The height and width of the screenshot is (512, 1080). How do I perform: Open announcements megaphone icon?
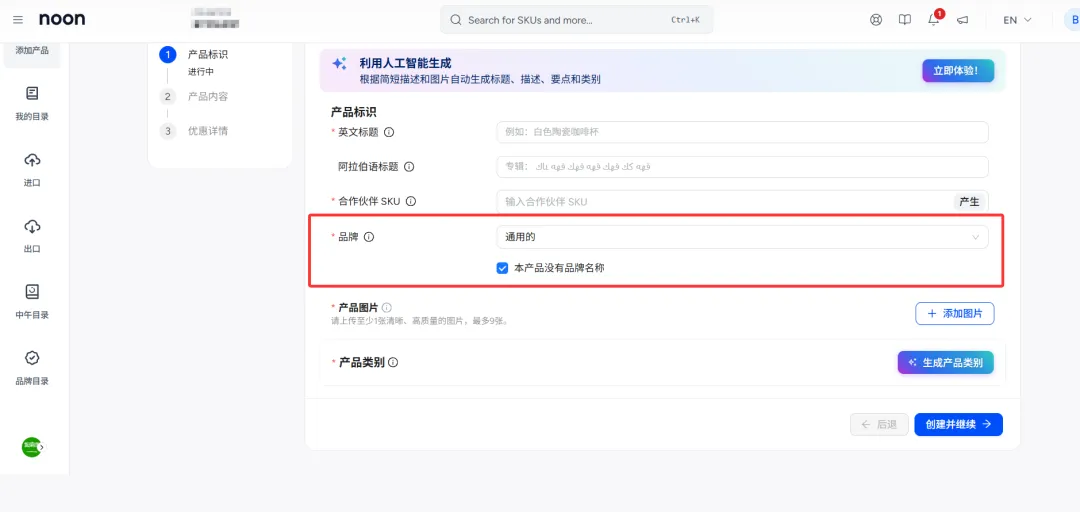click(x=963, y=20)
